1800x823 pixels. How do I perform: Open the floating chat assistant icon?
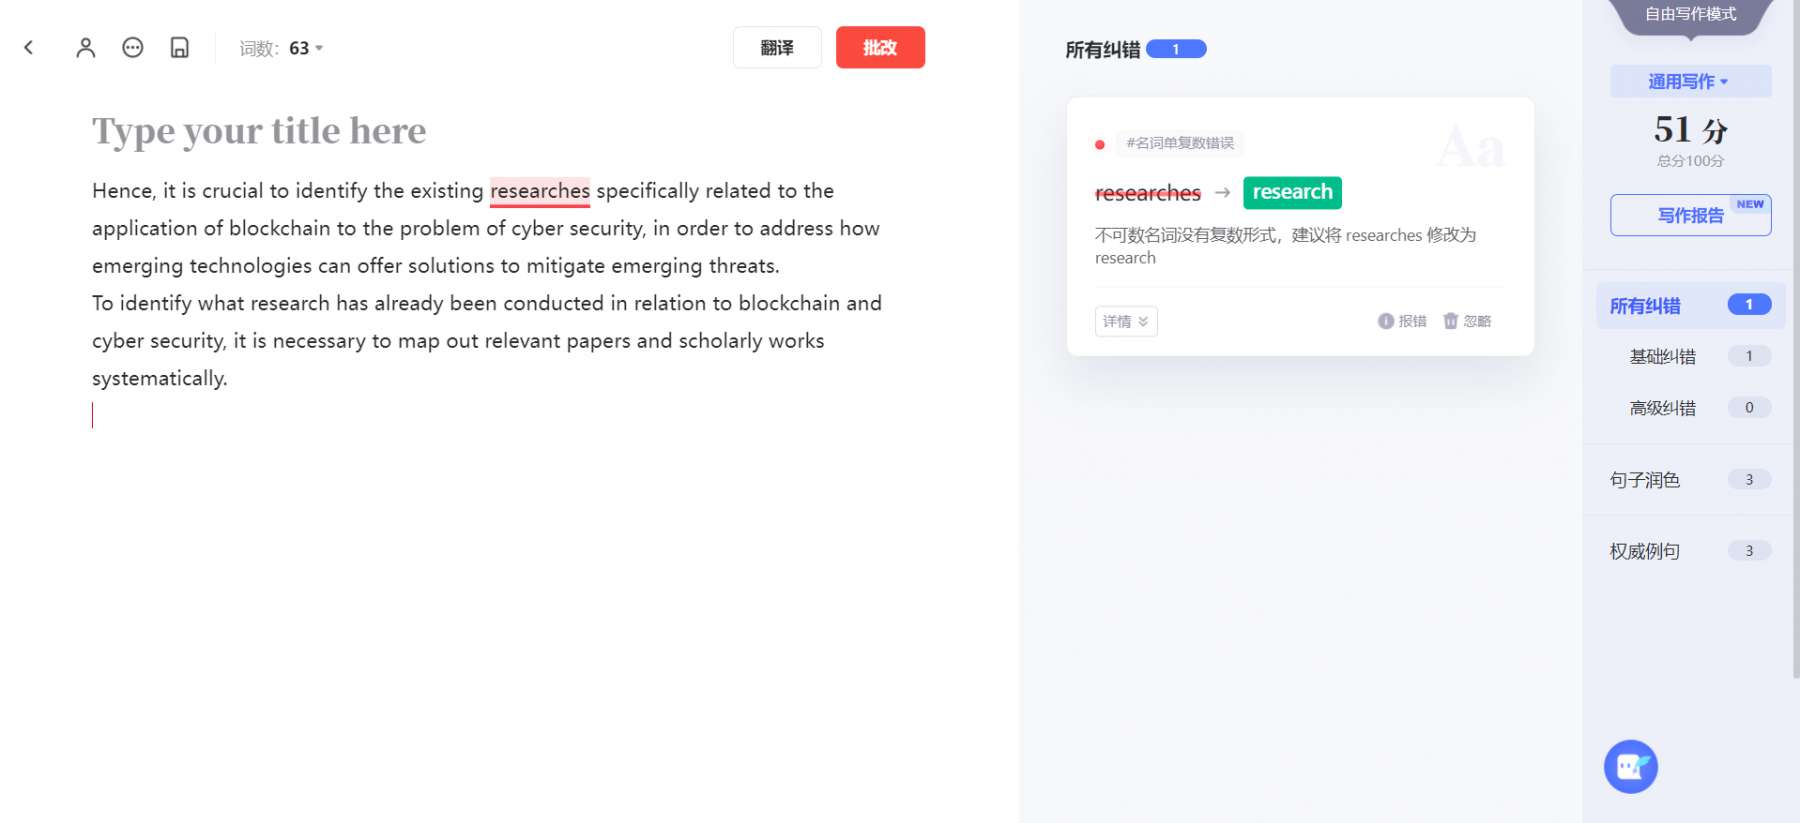1631,767
